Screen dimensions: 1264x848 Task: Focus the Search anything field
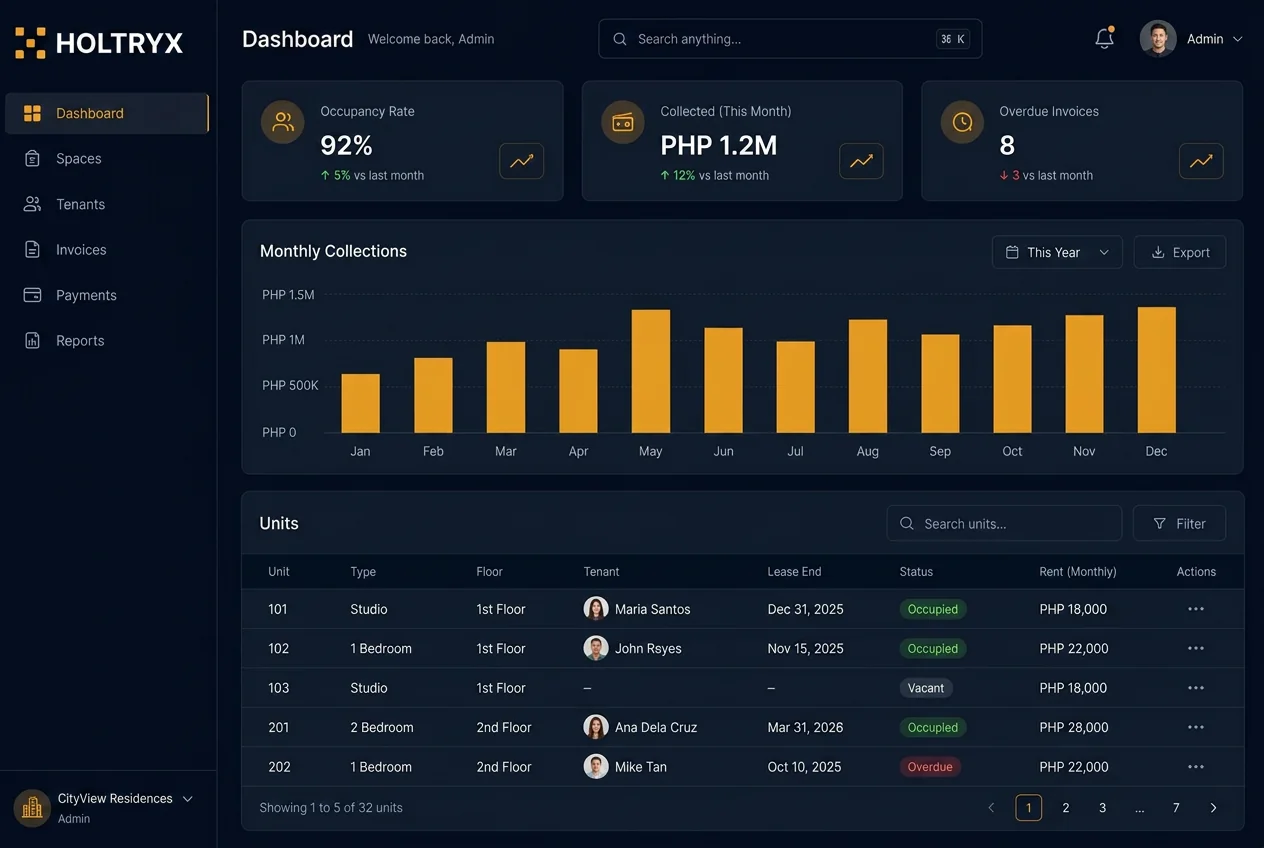pos(790,39)
